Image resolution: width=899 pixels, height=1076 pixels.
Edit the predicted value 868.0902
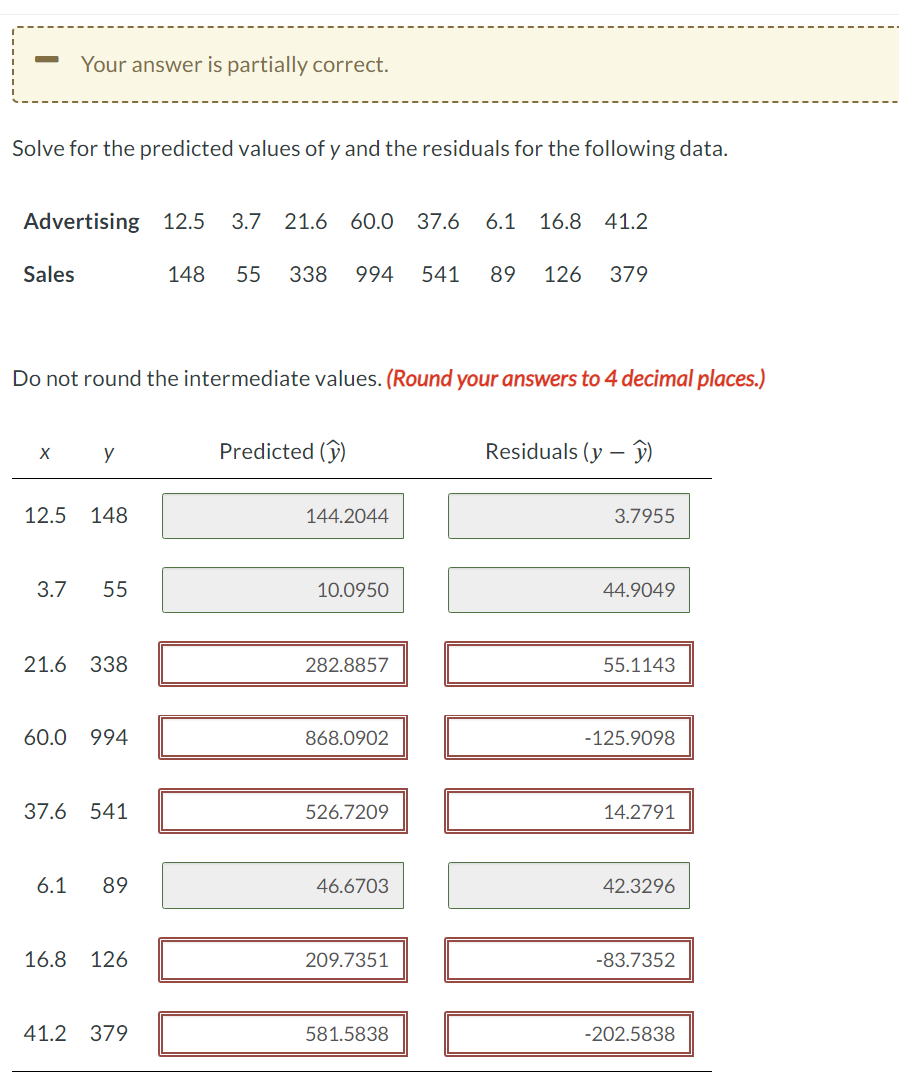(x=283, y=738)
